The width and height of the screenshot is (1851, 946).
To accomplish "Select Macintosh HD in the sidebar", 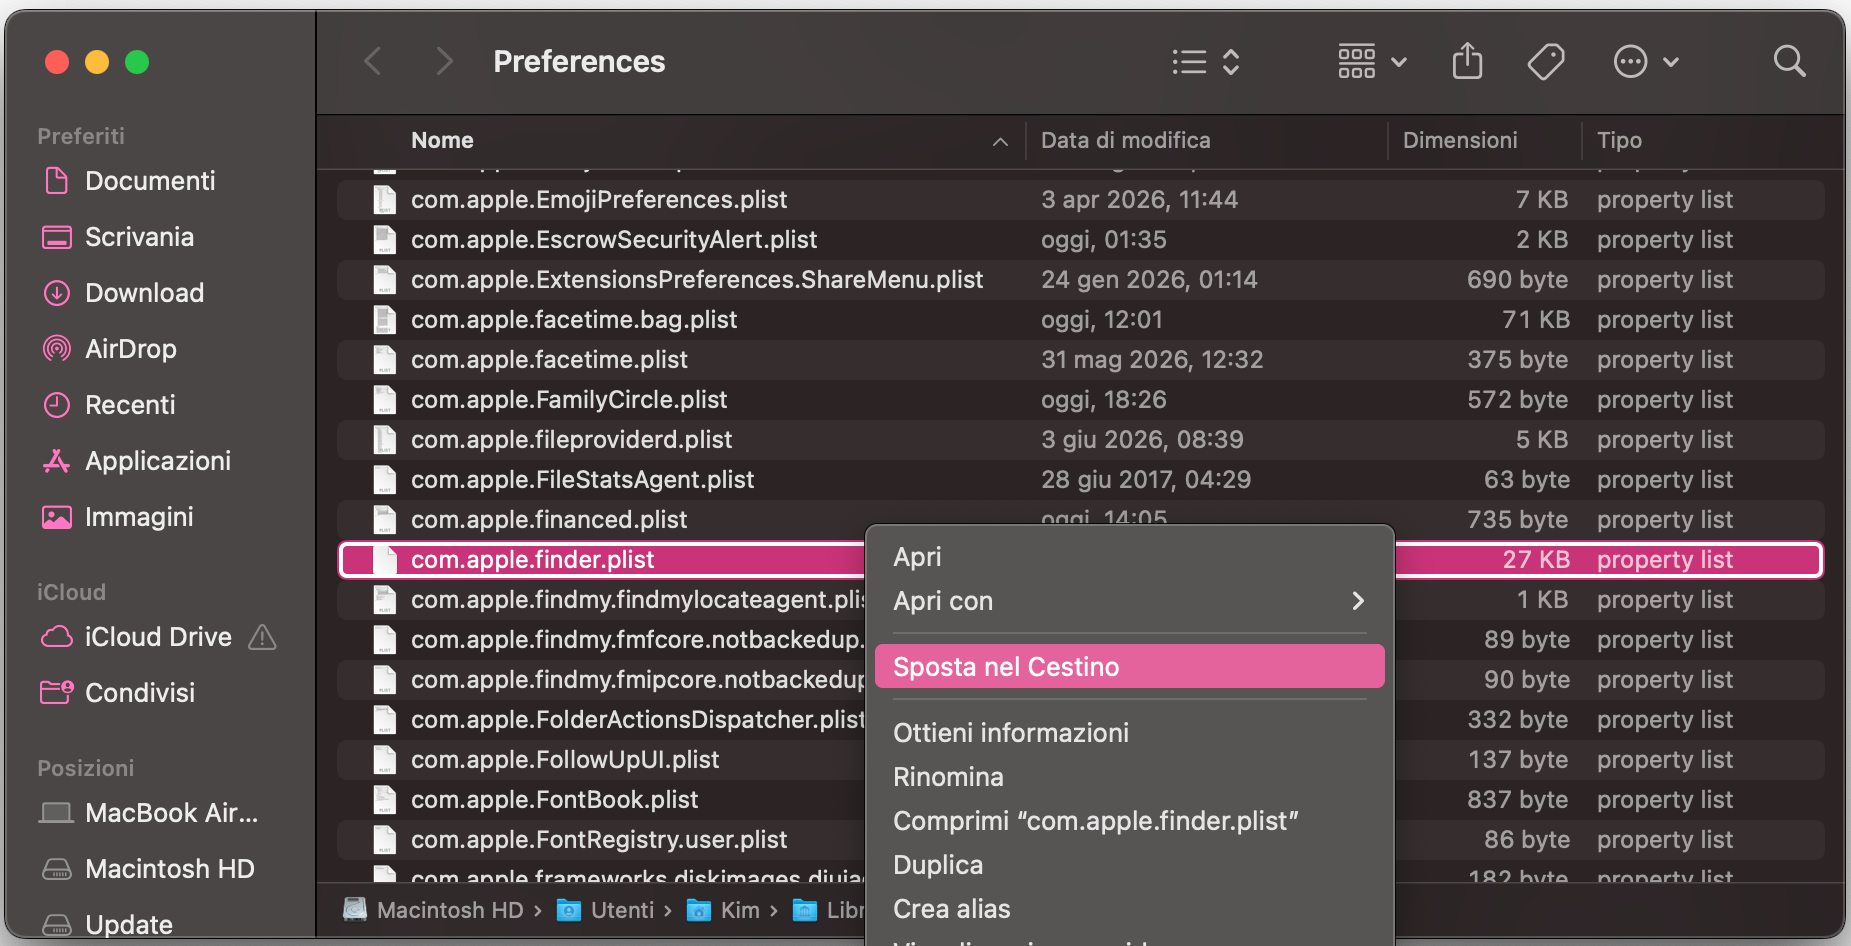I will pos(169,869).
